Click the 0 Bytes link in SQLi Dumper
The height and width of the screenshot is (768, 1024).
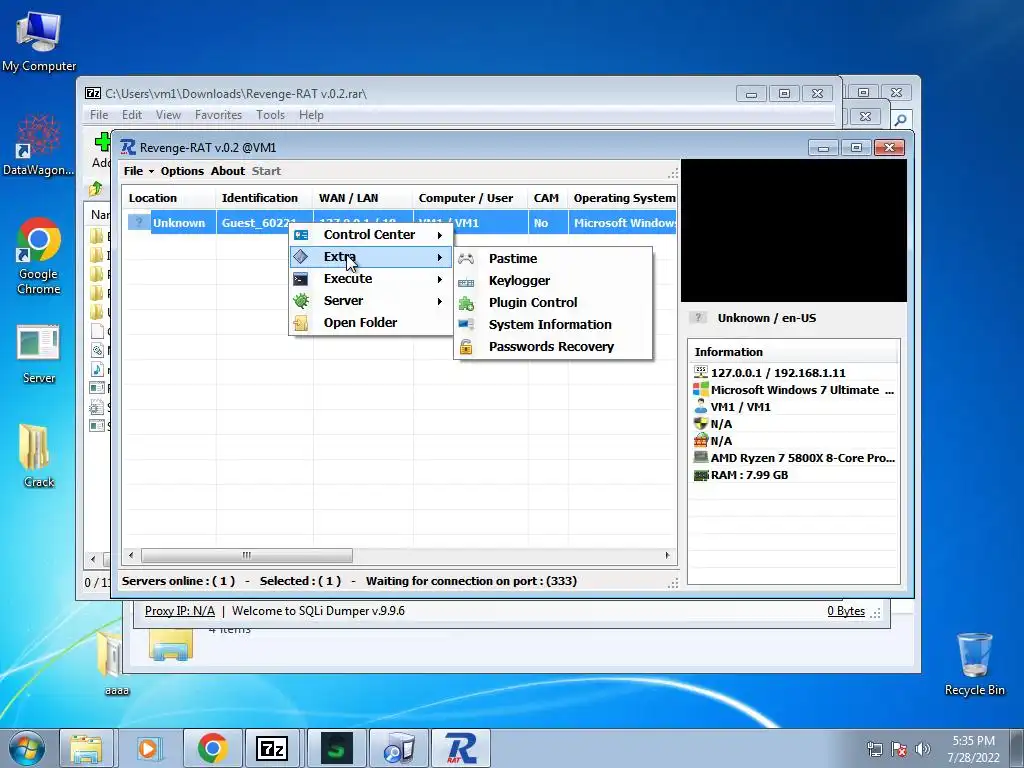[846, 611]
